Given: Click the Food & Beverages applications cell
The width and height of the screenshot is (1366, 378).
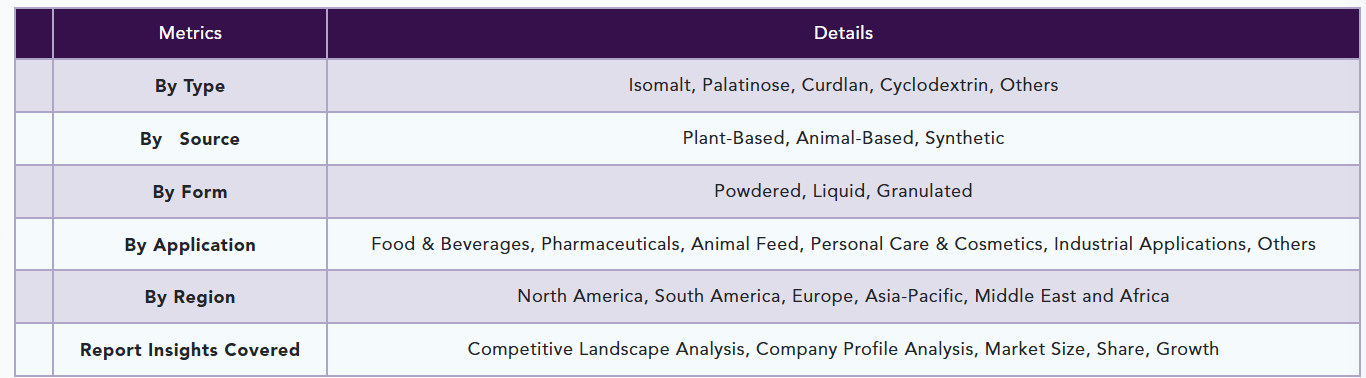Looking at the screenshot, I should click(843, 245).
